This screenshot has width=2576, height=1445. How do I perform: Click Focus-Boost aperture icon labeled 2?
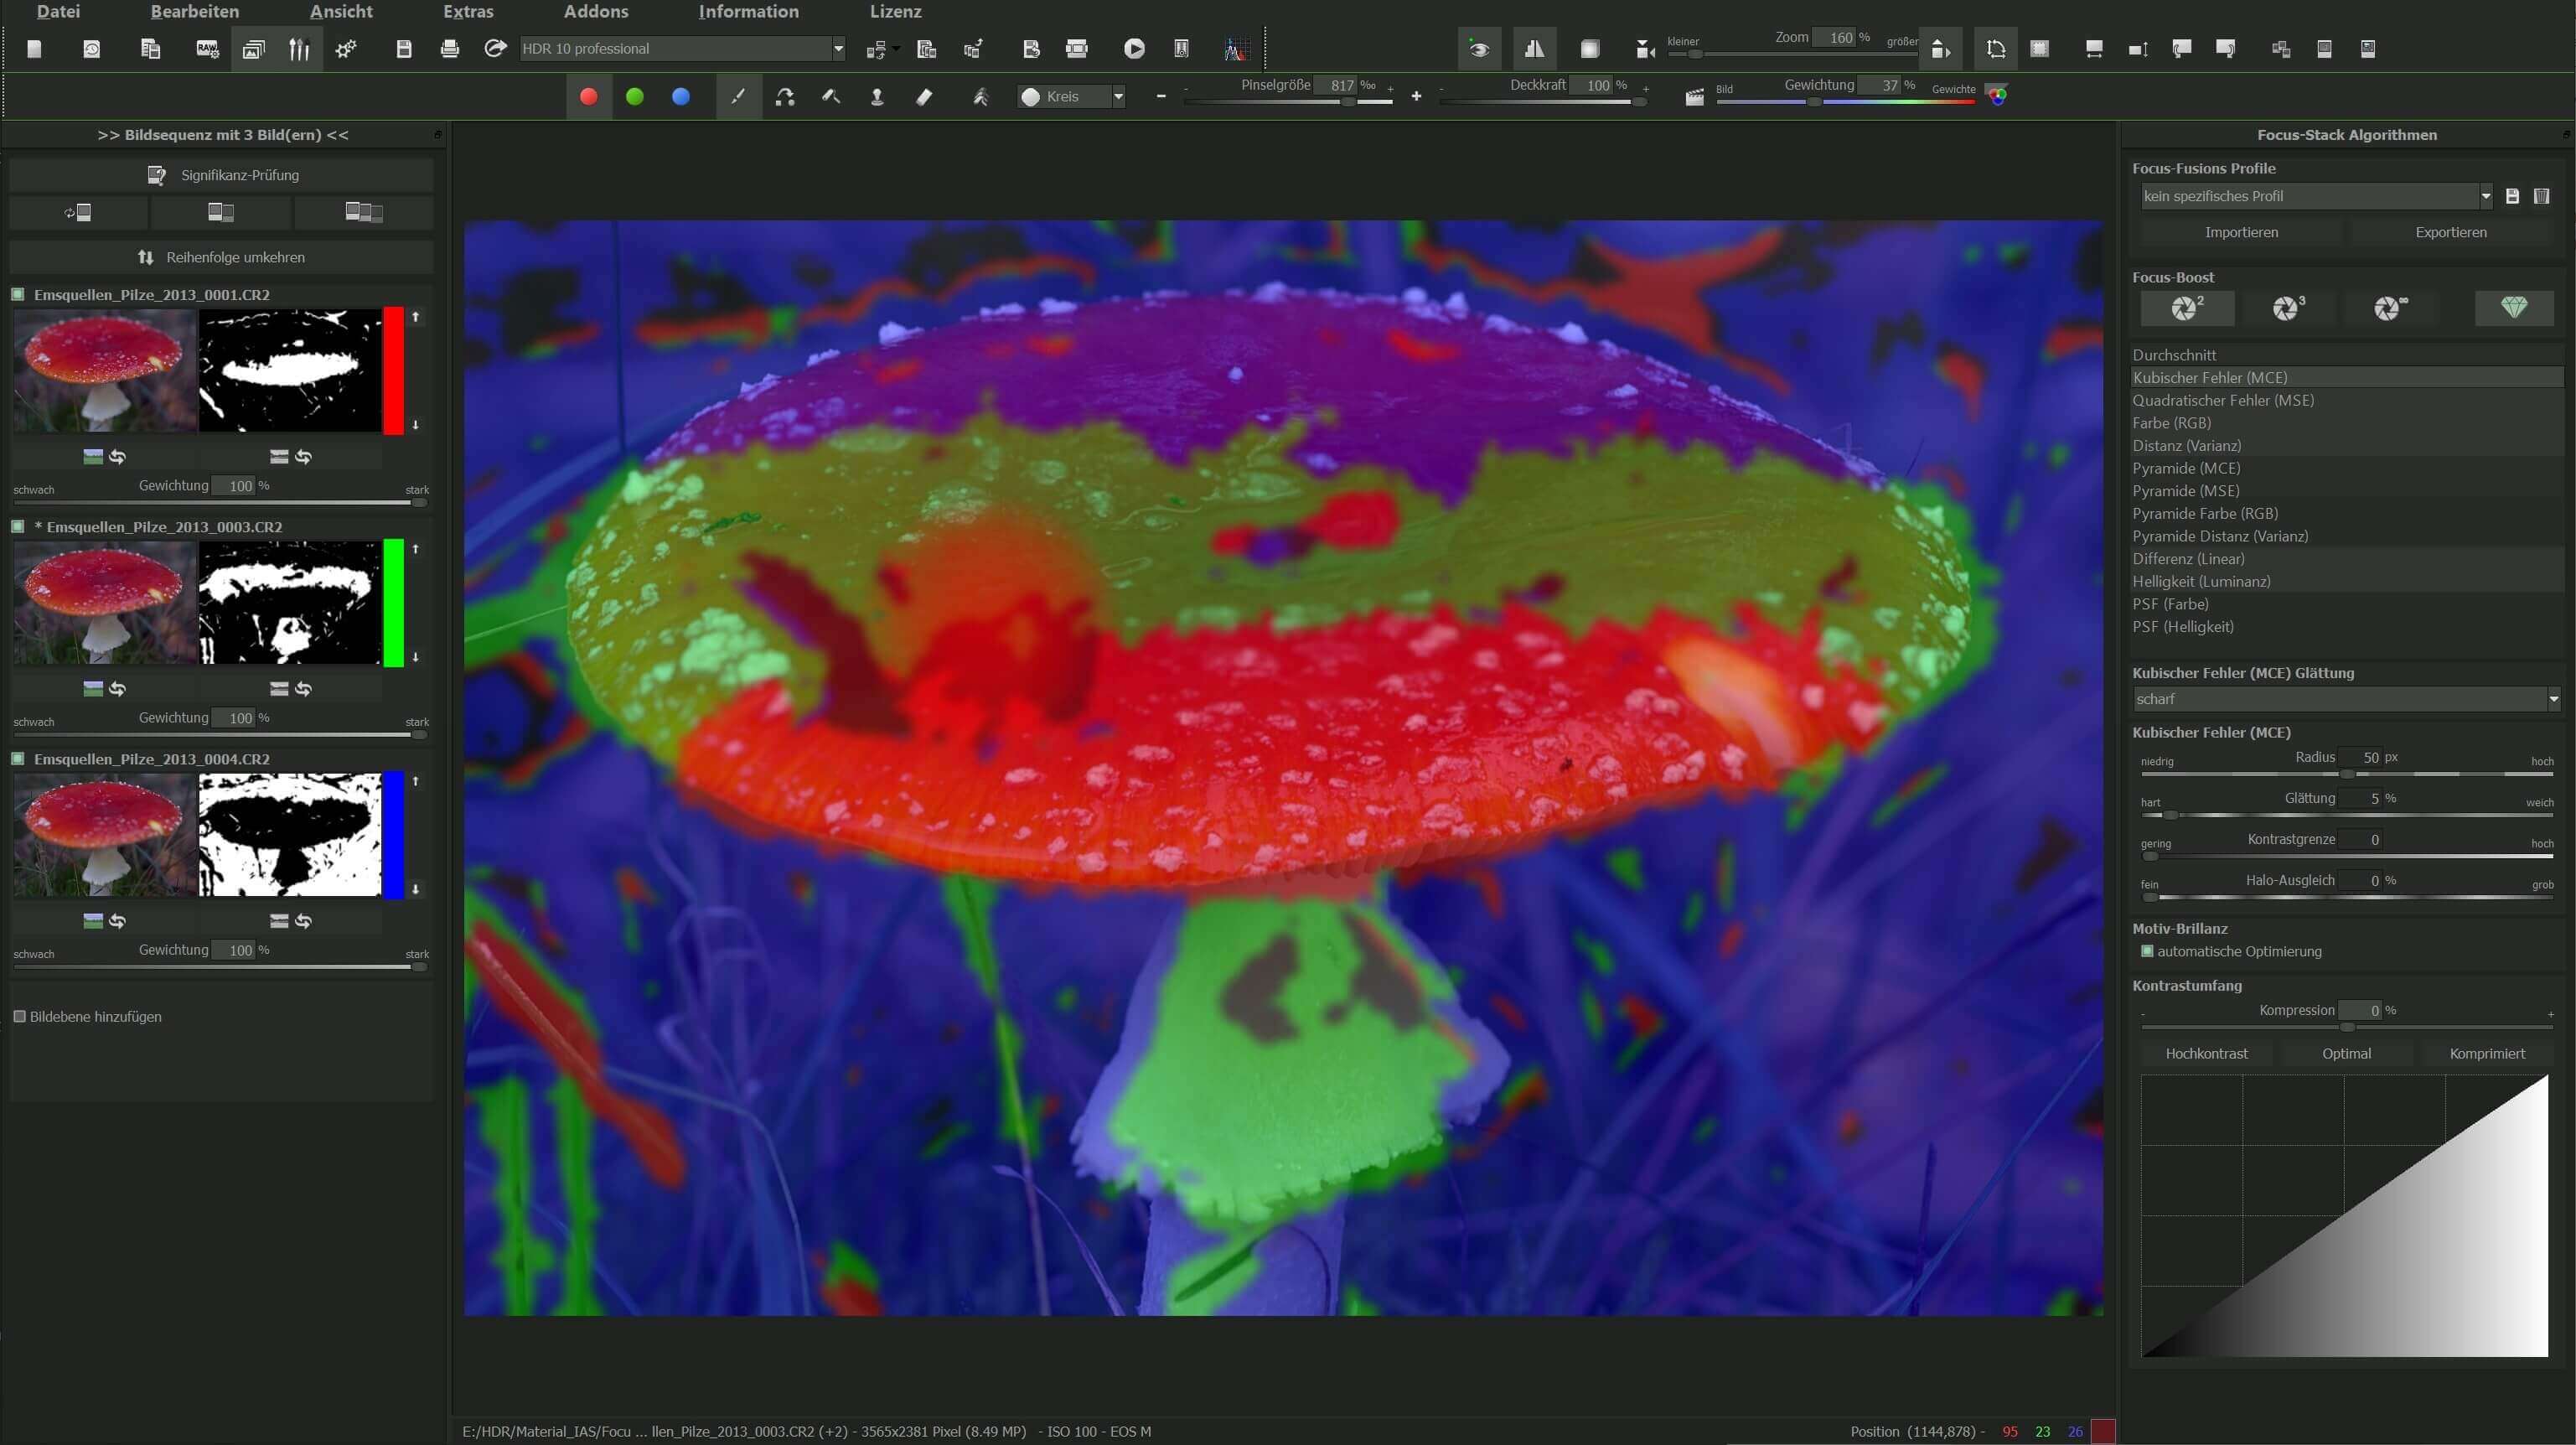pyautogui.click(x=2187, y=308)
